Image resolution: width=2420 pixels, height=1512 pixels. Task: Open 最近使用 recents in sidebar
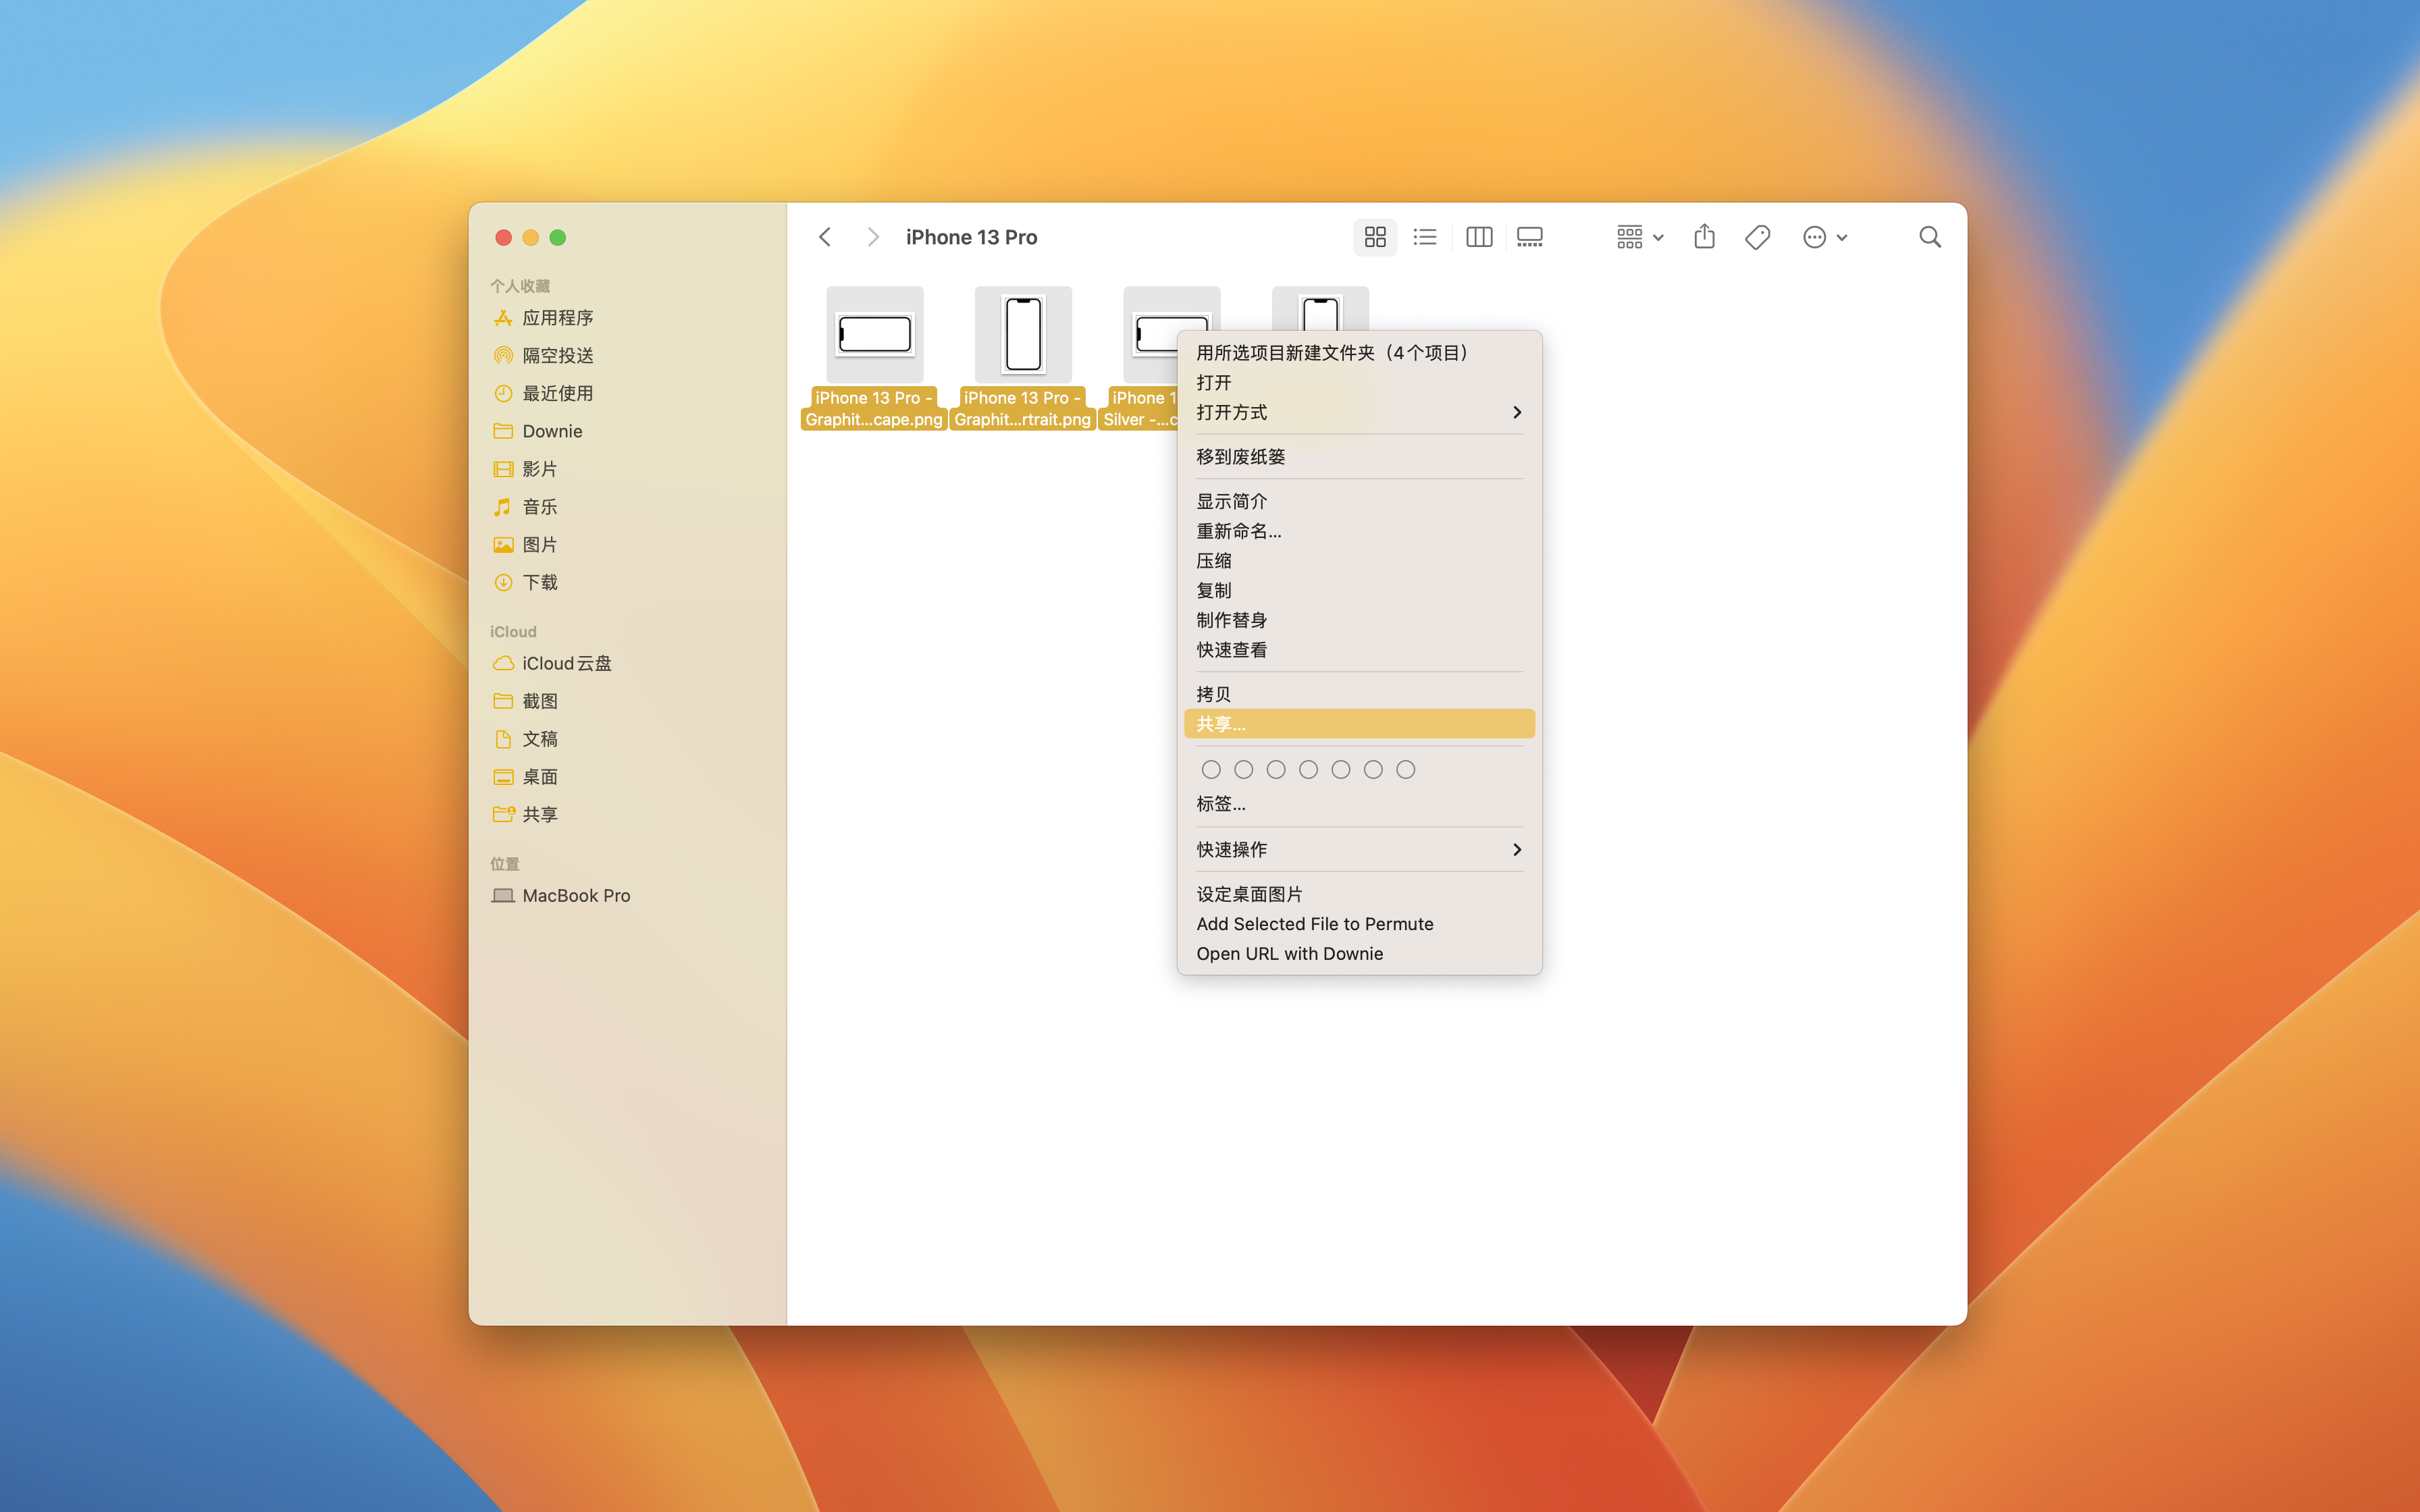click(628, 394)
